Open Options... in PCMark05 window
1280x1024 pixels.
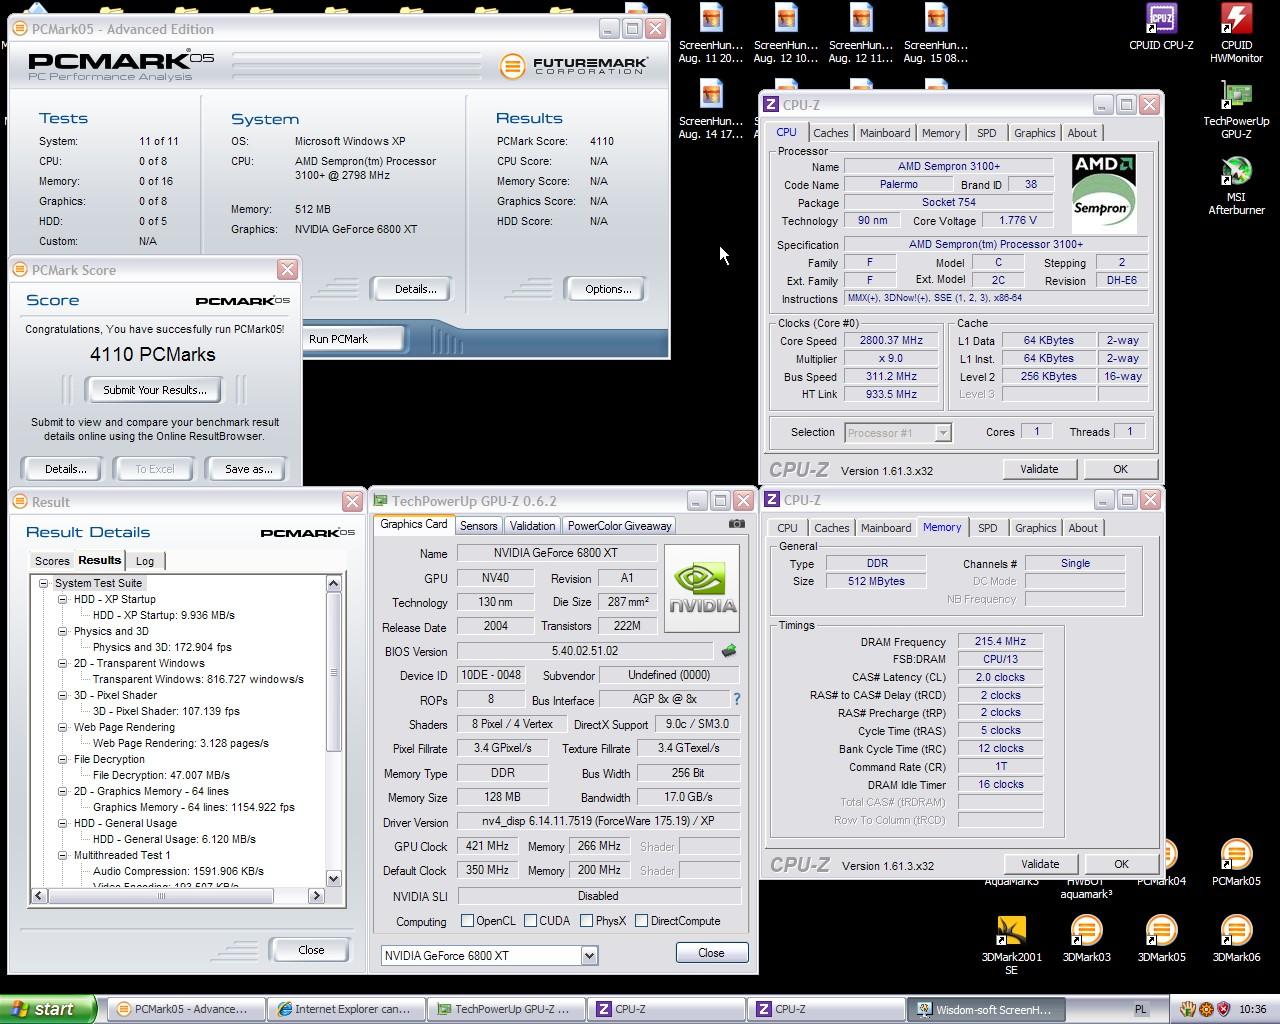tap(608, 289)
